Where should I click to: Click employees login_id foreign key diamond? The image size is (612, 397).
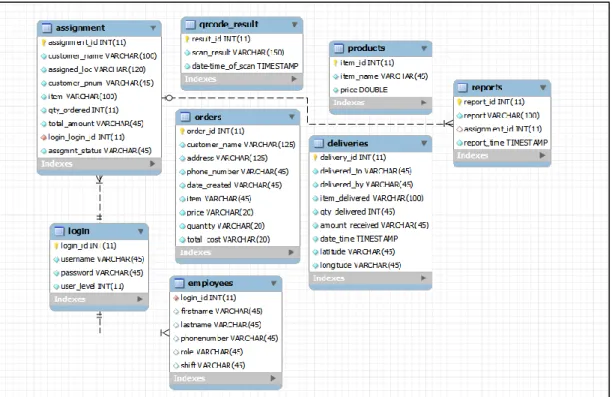(x=176, y=298)
